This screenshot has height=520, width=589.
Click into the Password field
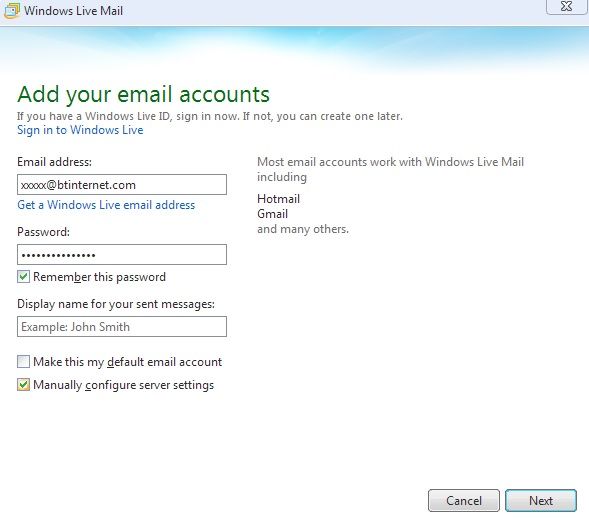click(122, 255)
